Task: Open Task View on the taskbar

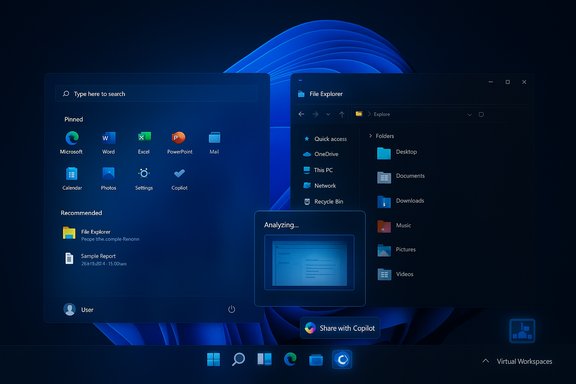Action: pos(264,359)
